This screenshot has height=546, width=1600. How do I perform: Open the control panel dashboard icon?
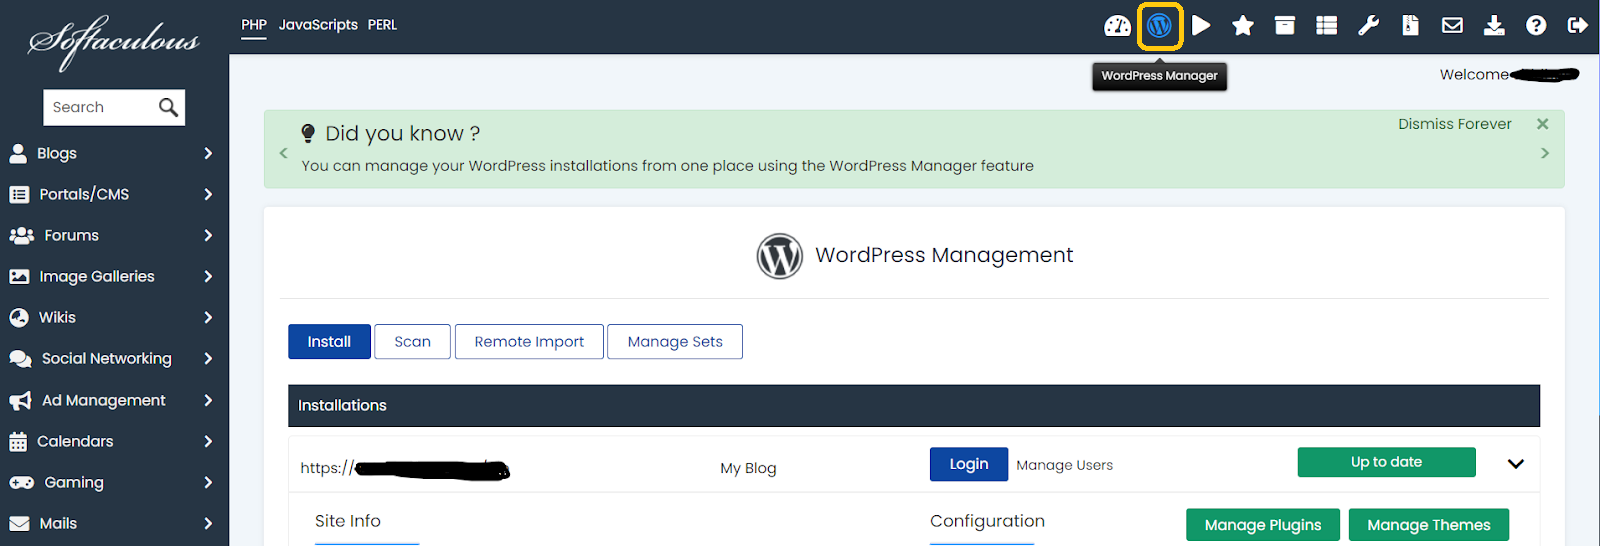pos(1117,26)
